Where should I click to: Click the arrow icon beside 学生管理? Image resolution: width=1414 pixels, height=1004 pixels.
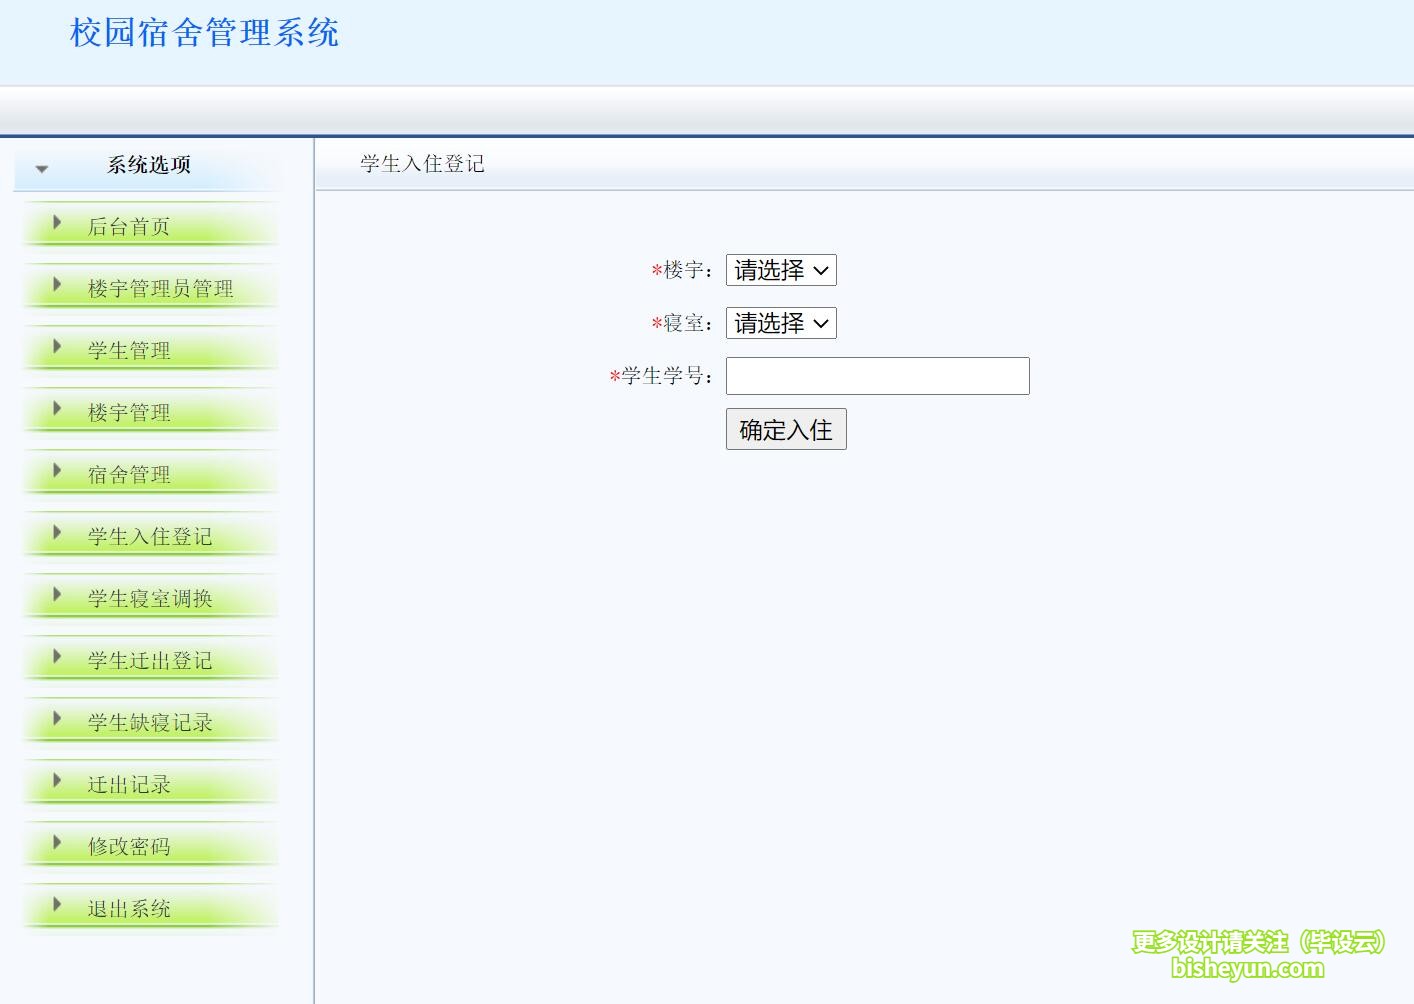coord(57,348)
